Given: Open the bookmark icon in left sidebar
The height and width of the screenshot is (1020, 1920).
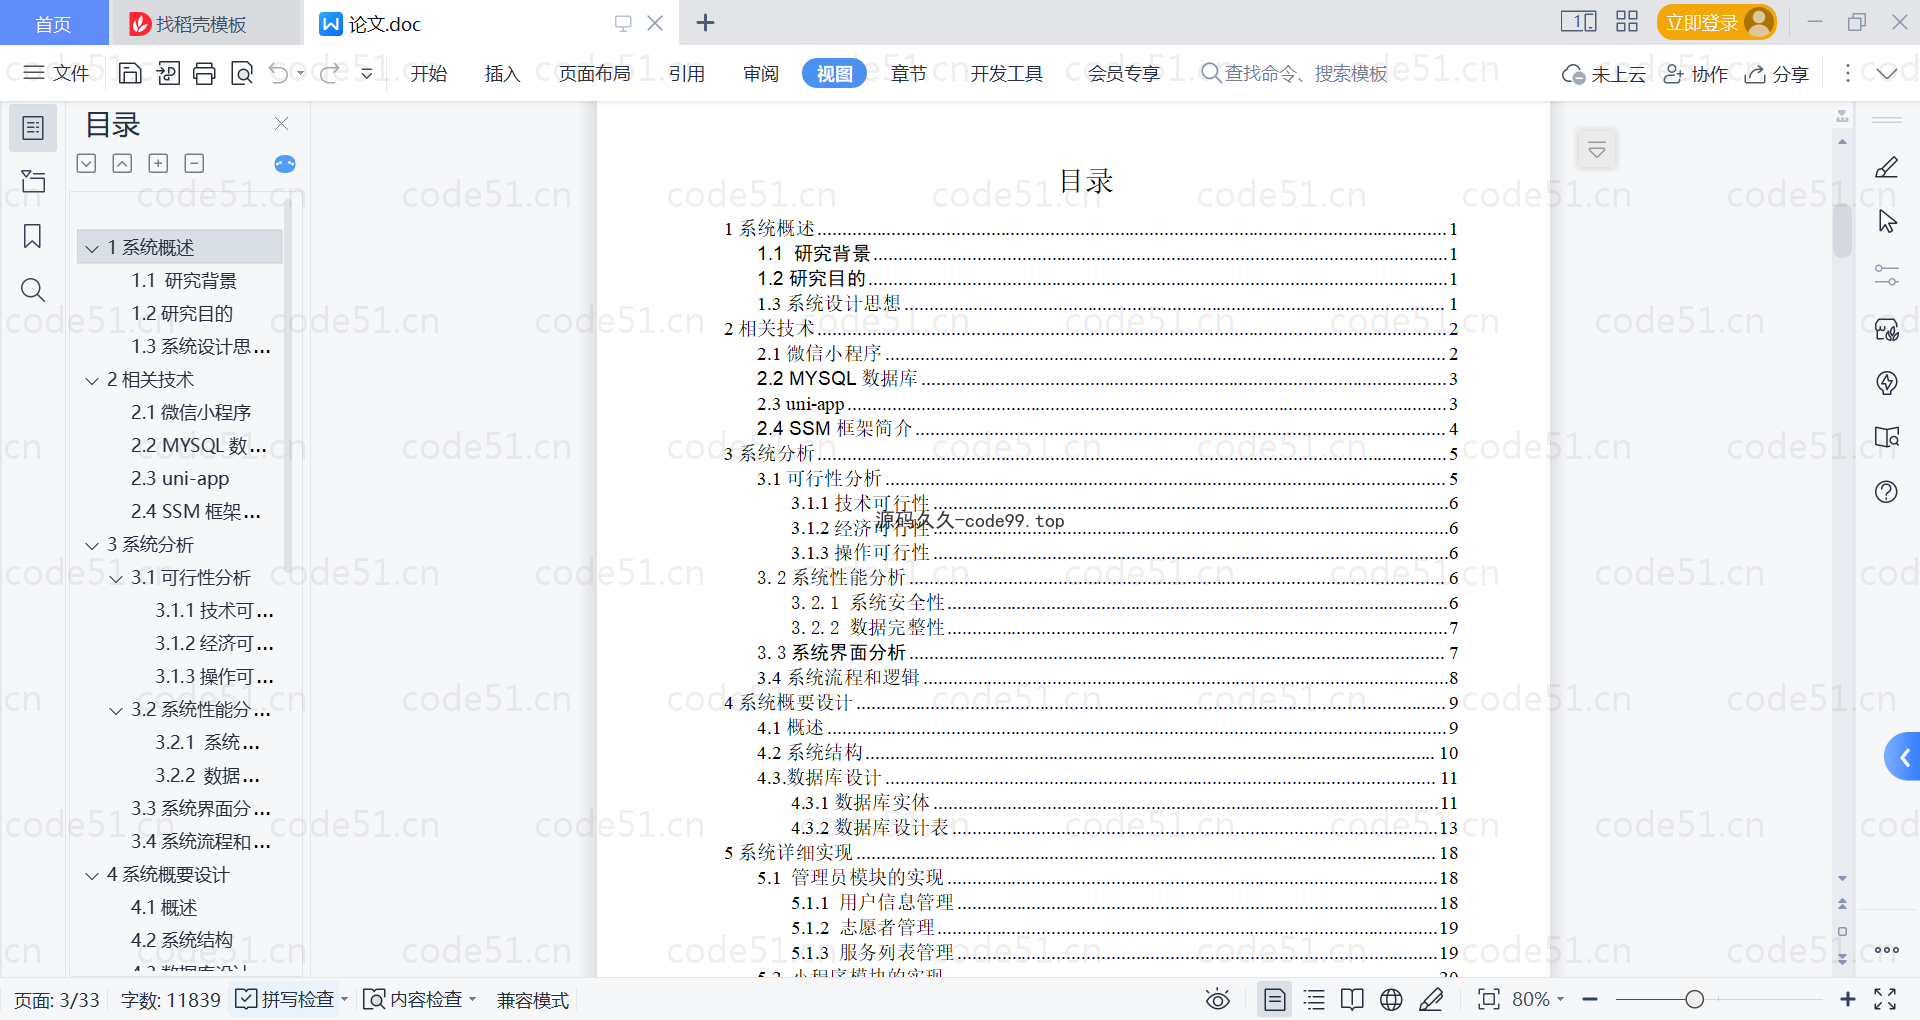Looking at the screenshot, I should (x=33, y=236).
